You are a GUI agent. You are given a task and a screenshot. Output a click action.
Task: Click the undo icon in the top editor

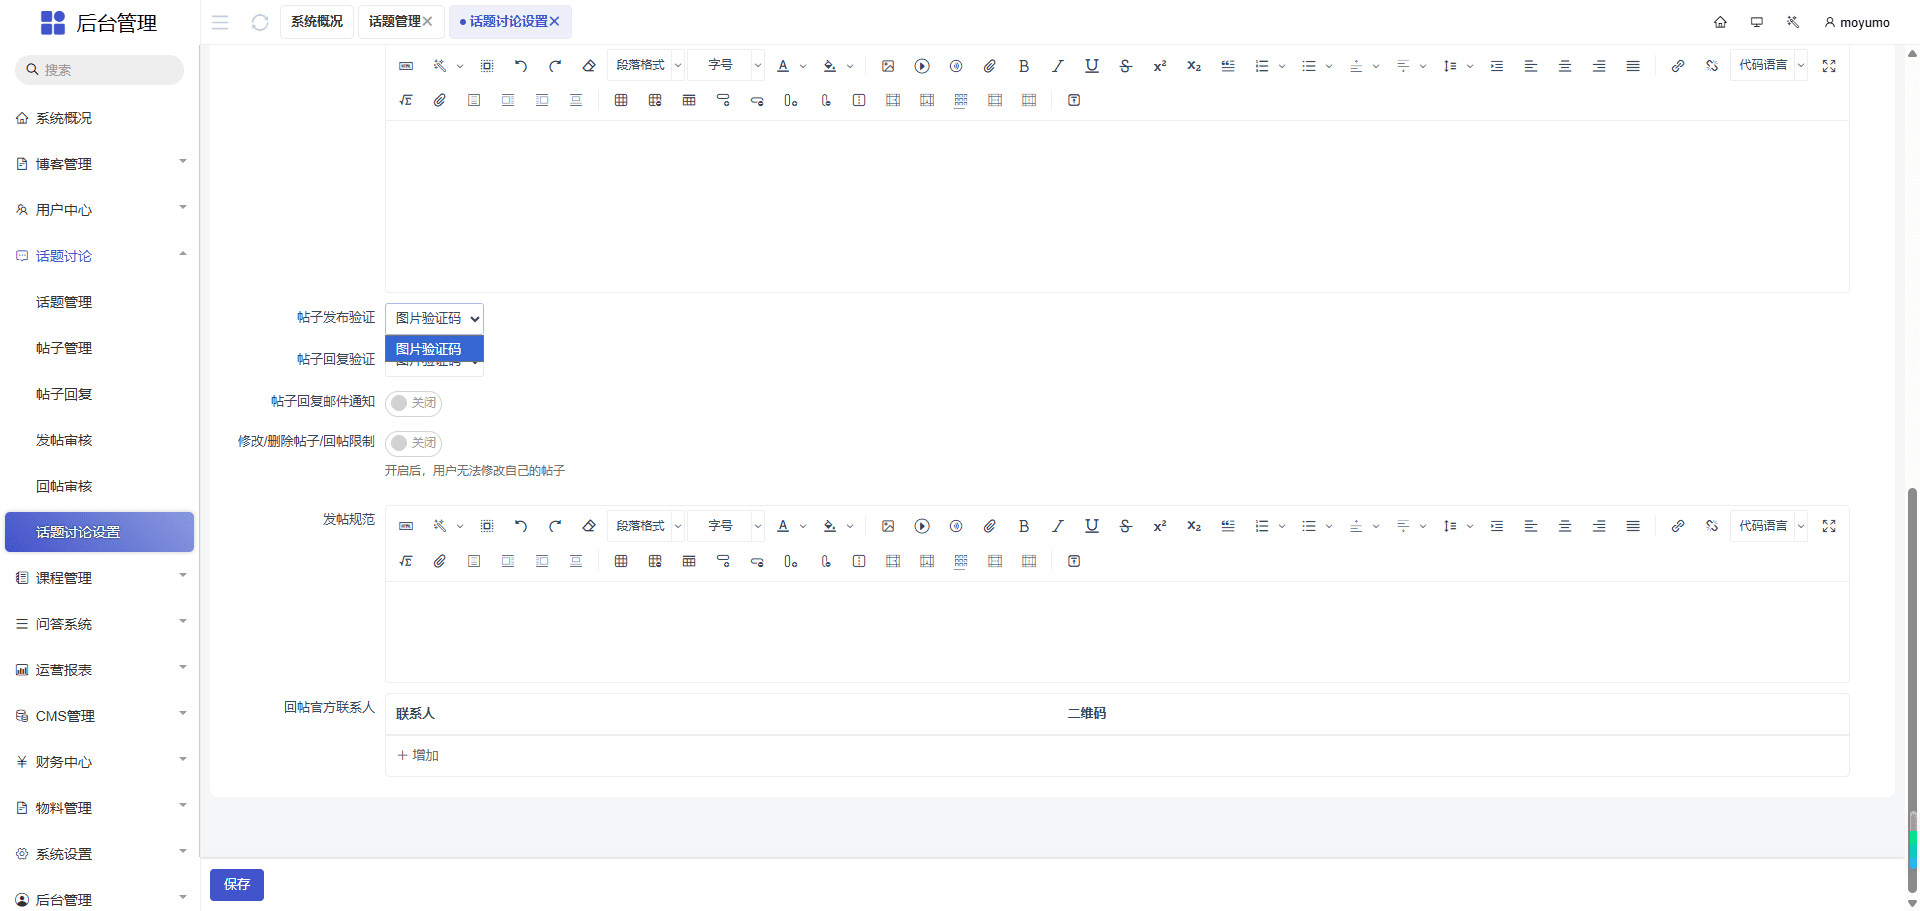pyautogui.click(x=521, y=66)
